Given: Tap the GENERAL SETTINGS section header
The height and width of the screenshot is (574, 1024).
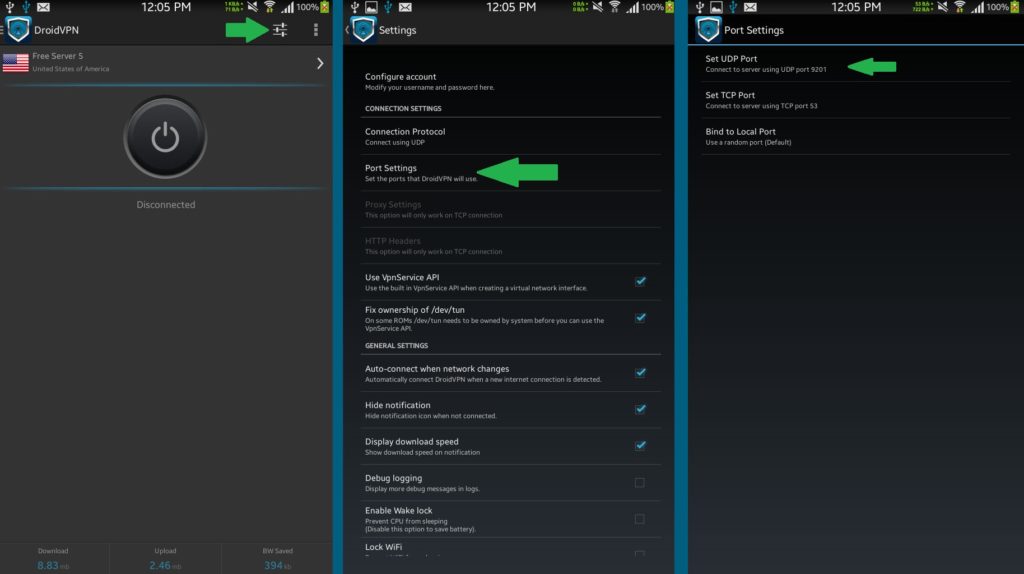Looking at the screenshot, I should 396,345.
